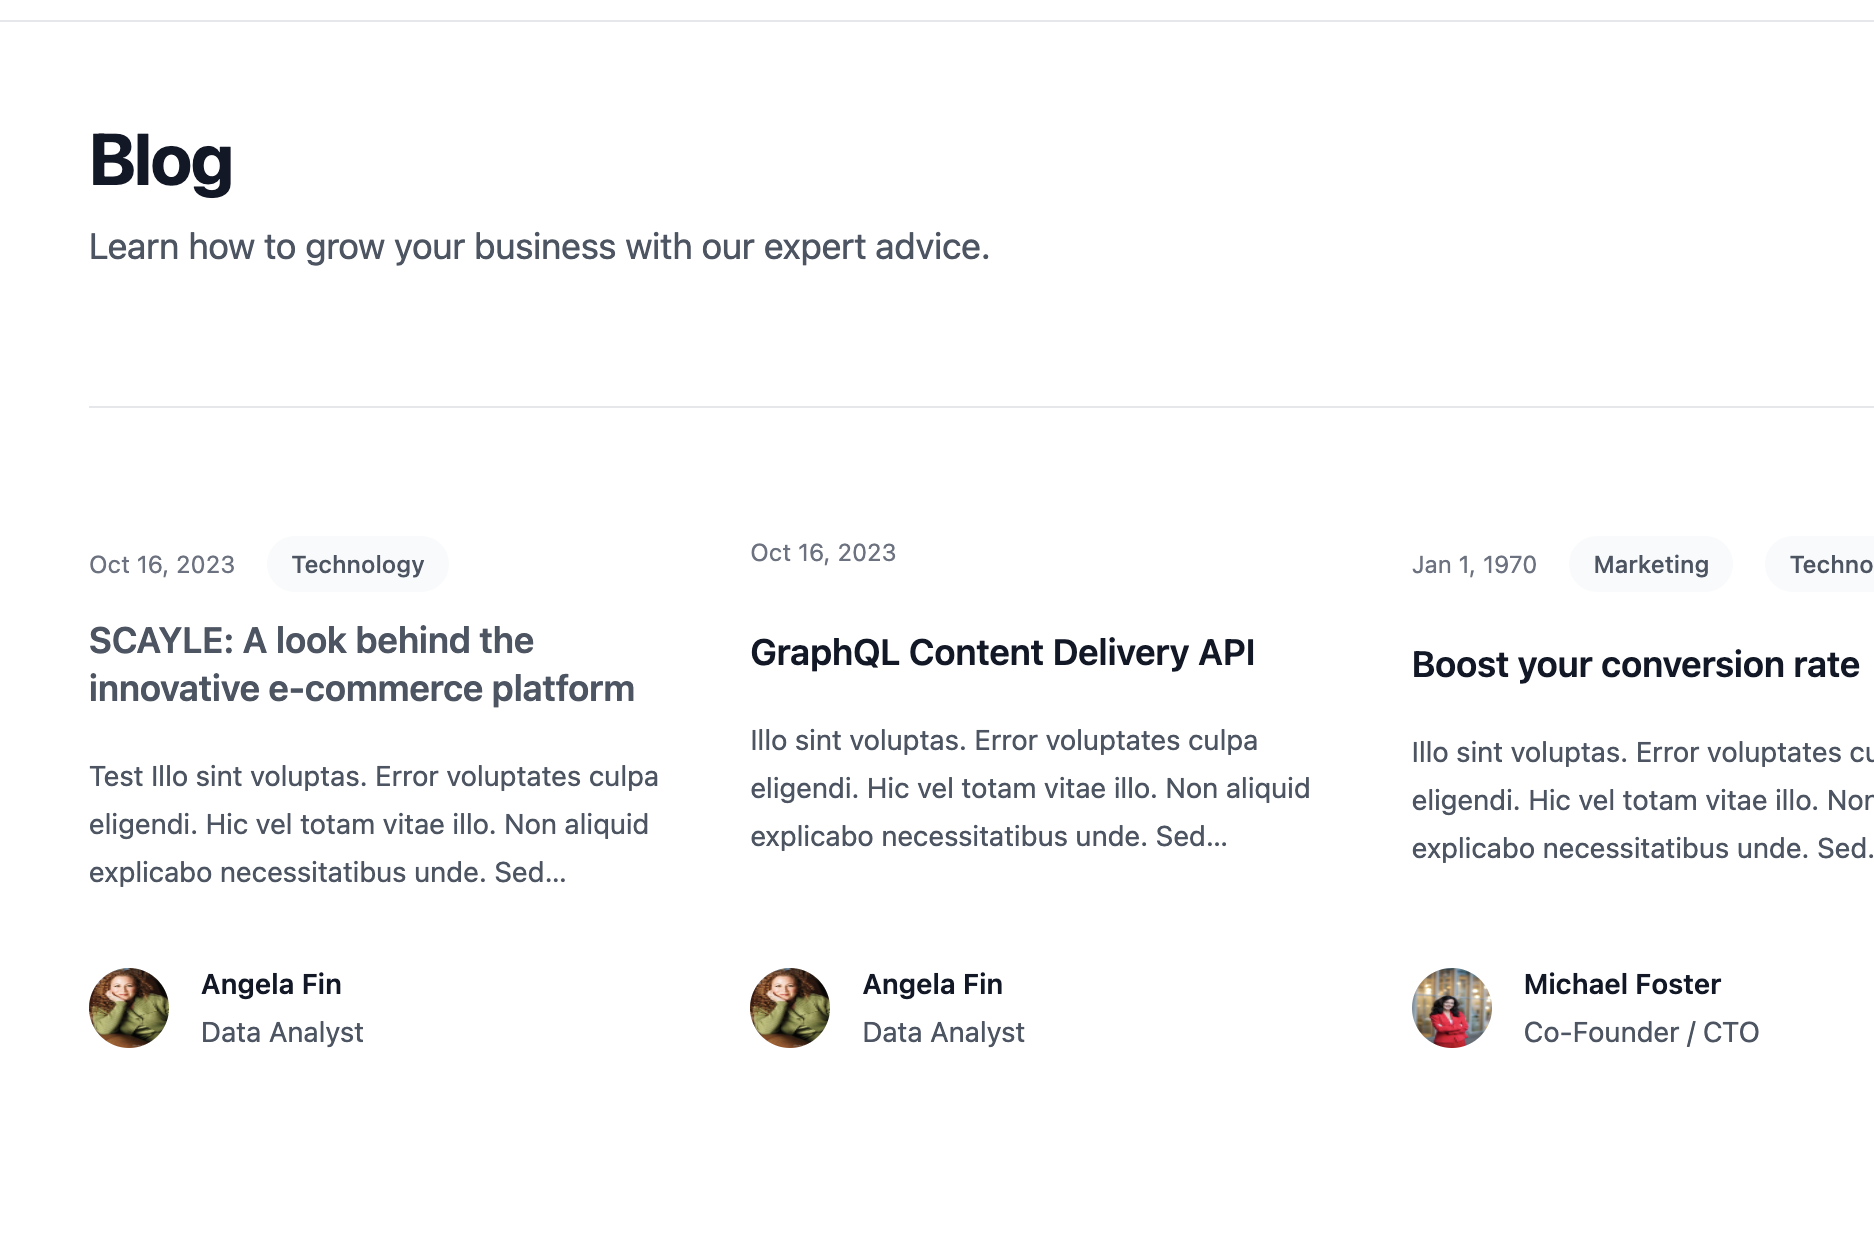Open the GraphQL Content Delivery API post
This screenshot has width=1874, height=1258.
click(1002, 653)
